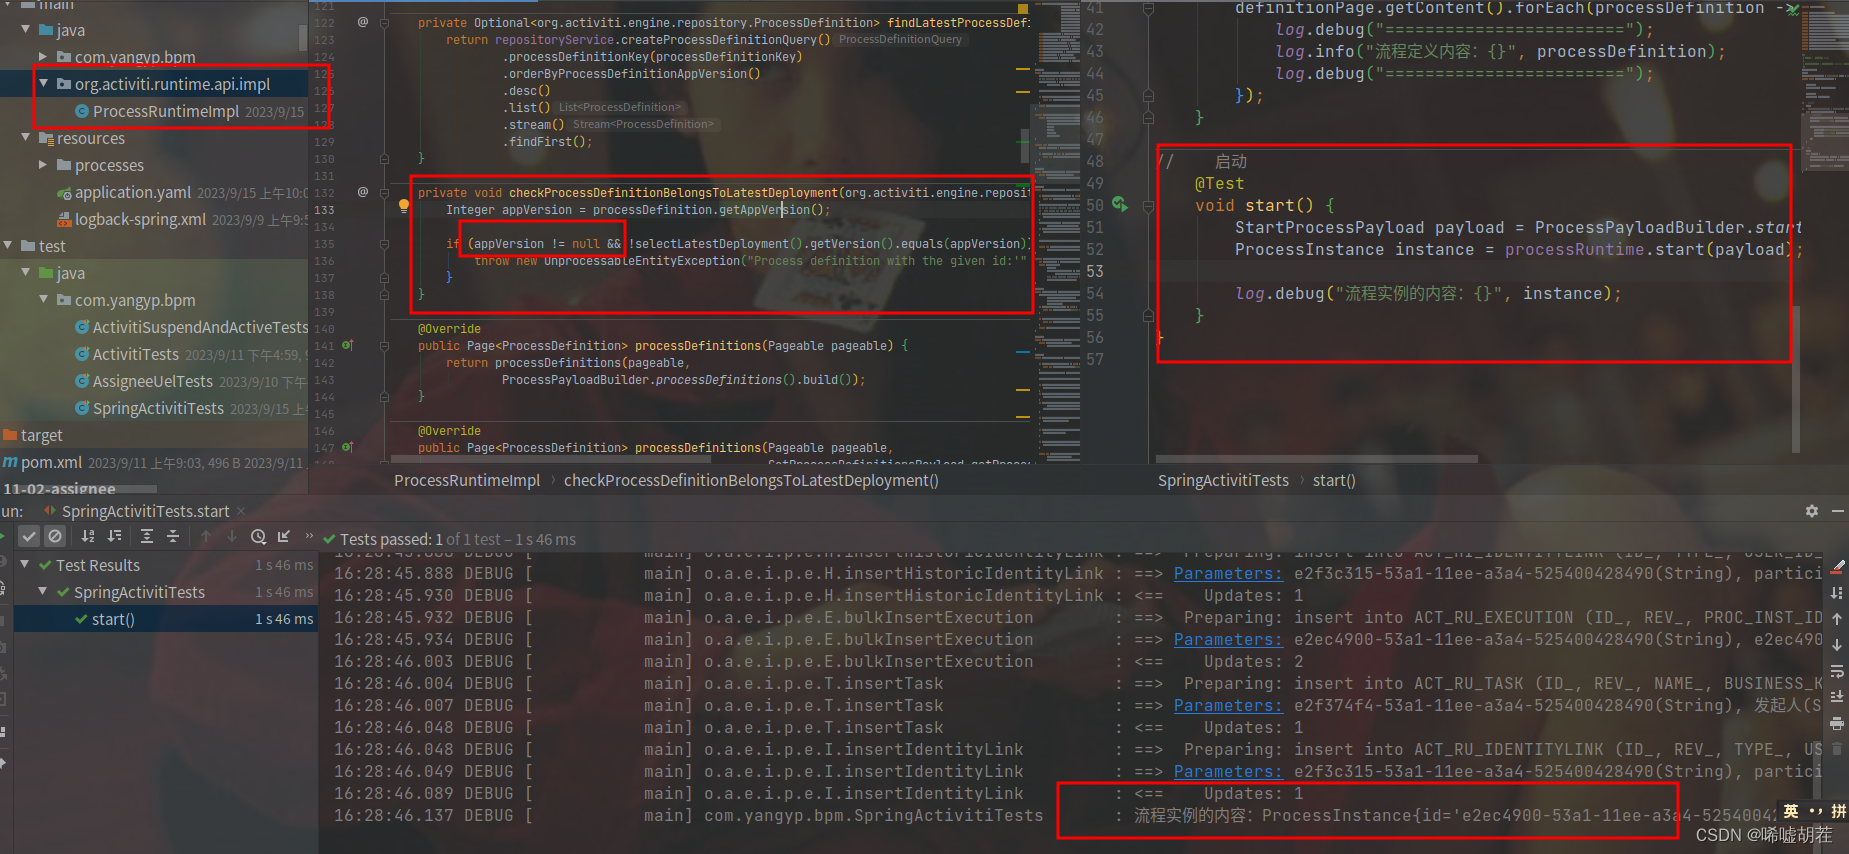Click Parameters link at 16:28:45.934
1849x854 pixels.
click(x=1228, y=639)
